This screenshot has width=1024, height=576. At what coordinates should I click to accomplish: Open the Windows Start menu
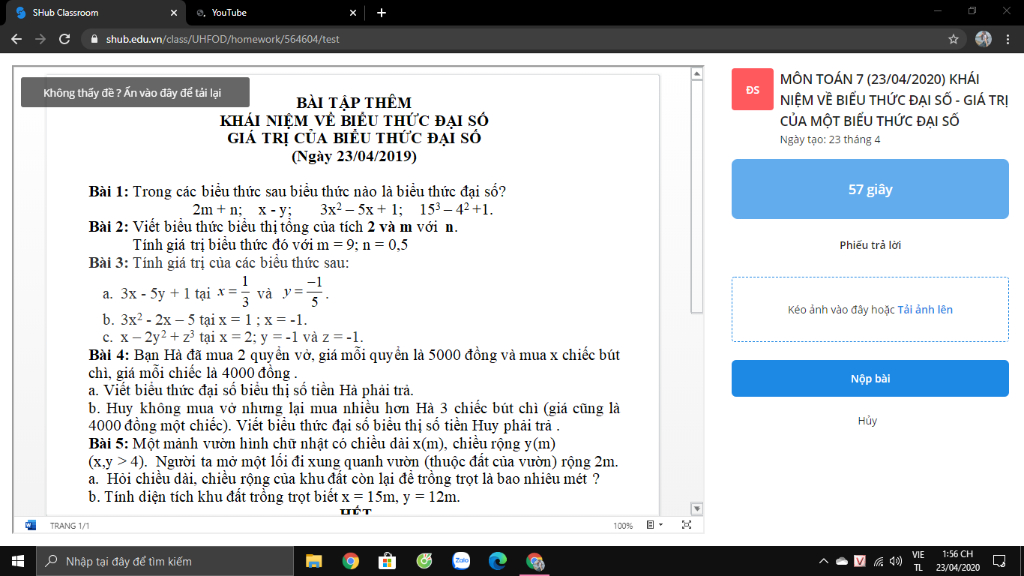point(18,561)
